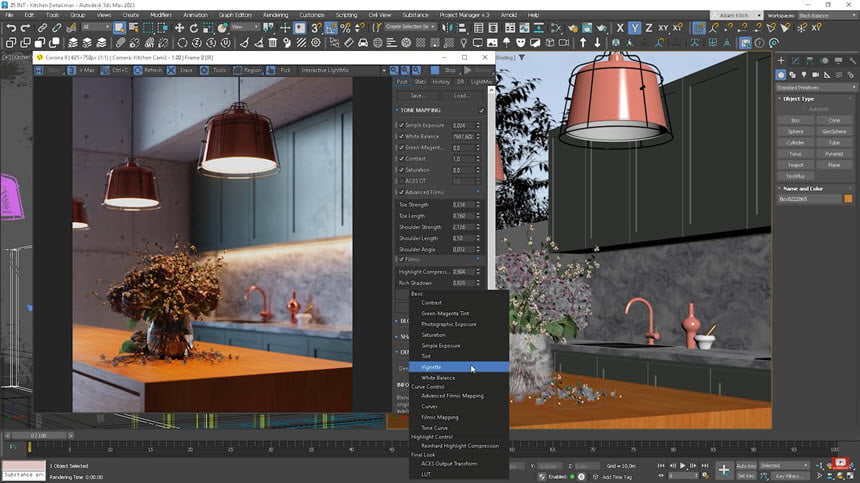Open the Create tab plus icon

point(781,60)
